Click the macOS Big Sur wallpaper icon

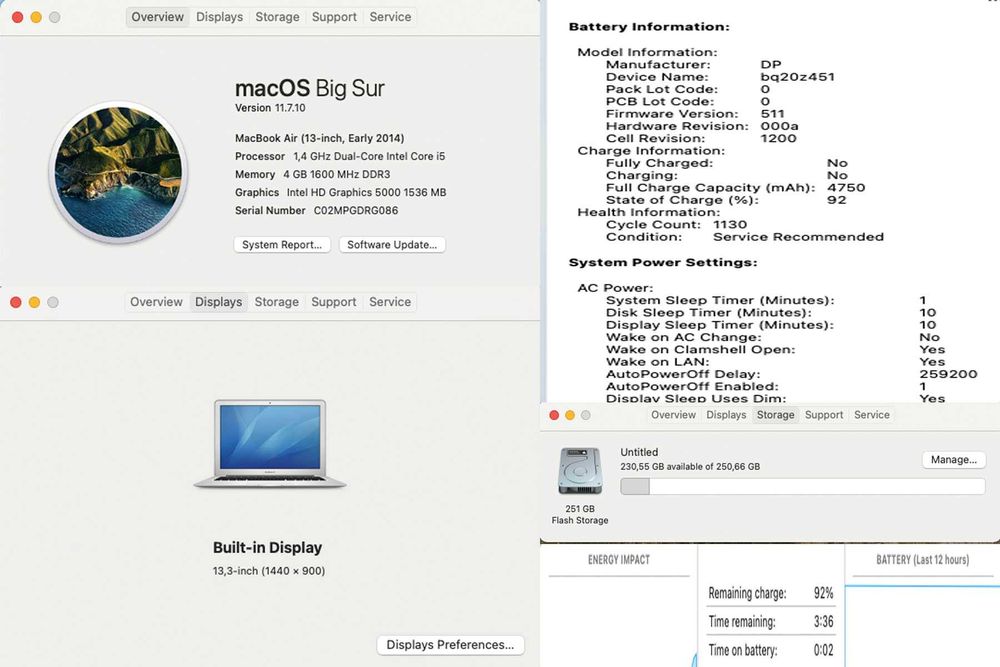point(118,172)
